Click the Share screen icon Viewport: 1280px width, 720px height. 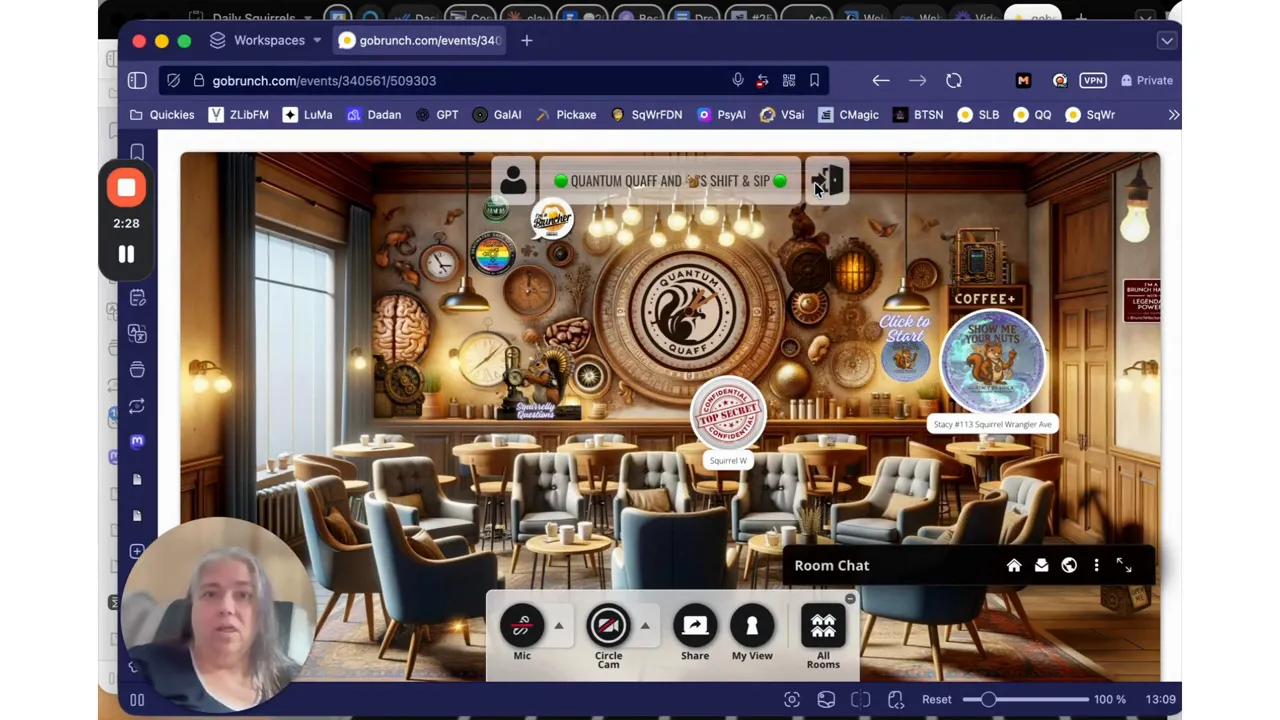click(x=695, y=626)
